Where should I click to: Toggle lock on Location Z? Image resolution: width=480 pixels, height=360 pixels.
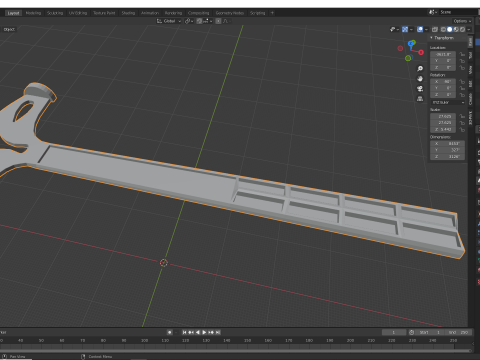point(462,68)
